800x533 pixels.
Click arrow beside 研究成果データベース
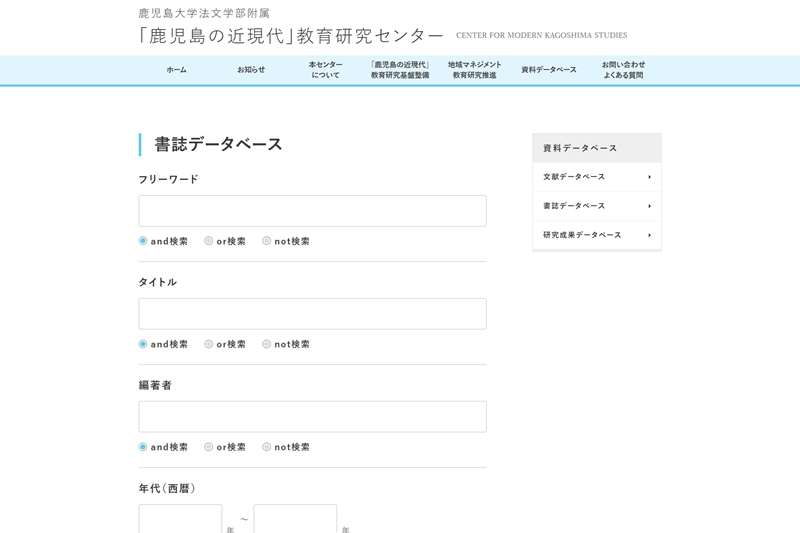point(649,235)
